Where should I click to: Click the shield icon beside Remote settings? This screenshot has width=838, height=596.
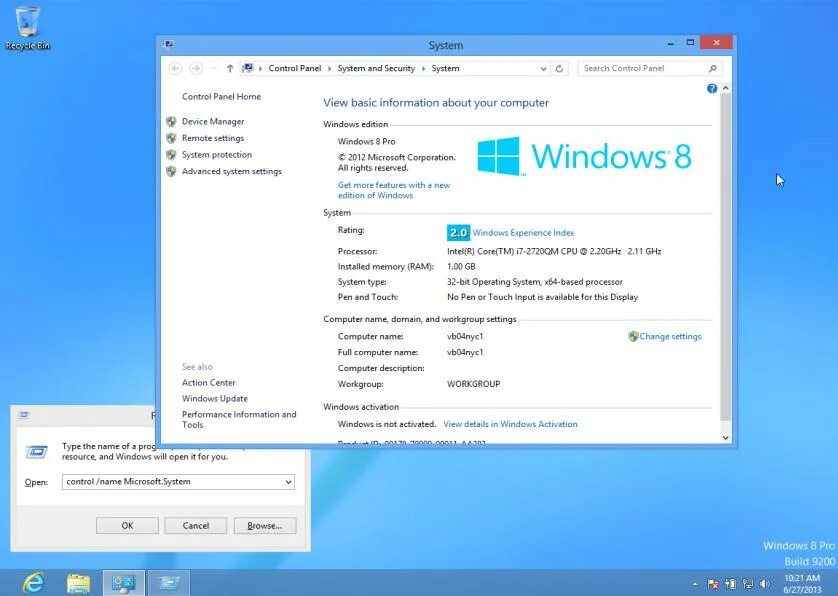pyautogui.click(x=172, y=138)
